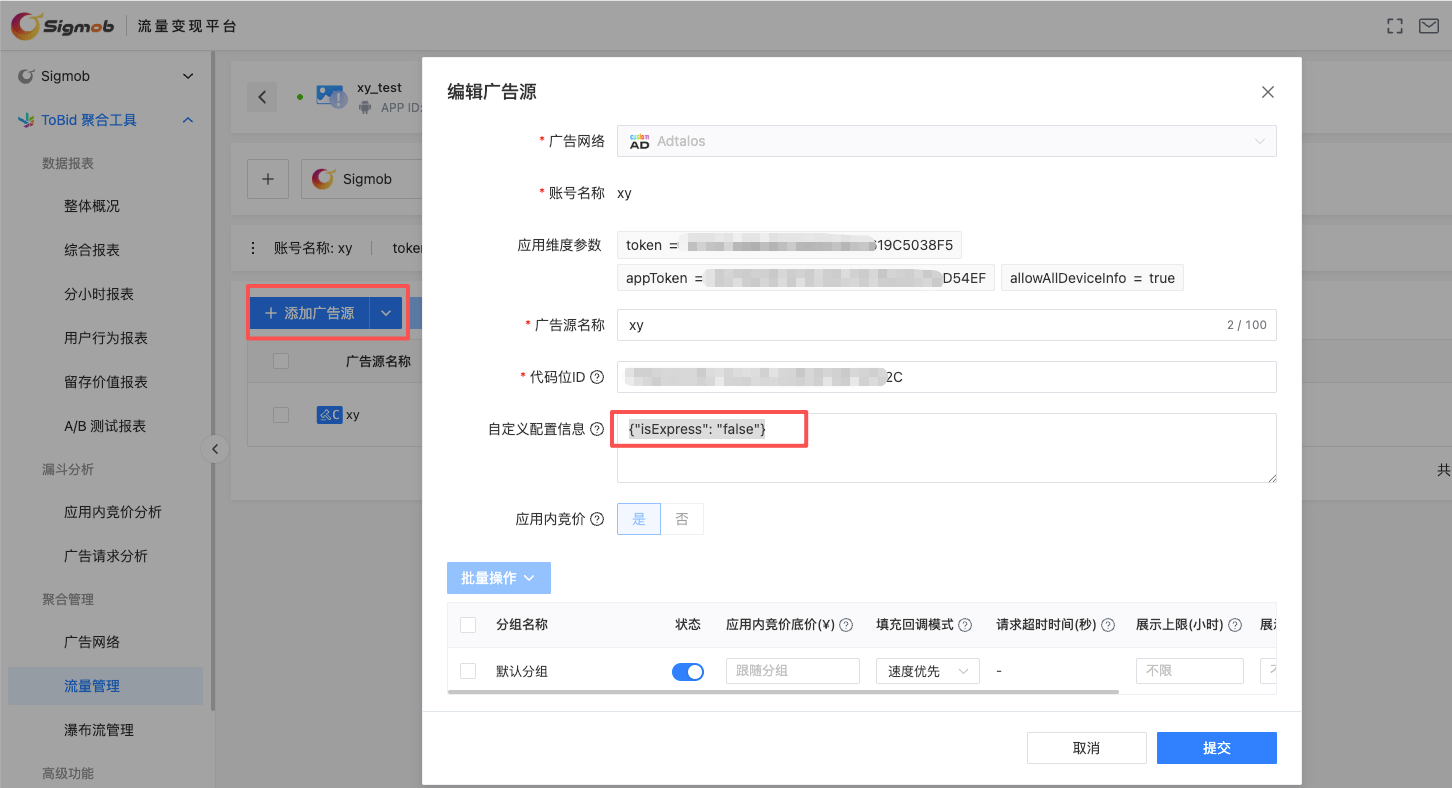Expand the 添加广告源 dropdown arrow

point(386,312)
